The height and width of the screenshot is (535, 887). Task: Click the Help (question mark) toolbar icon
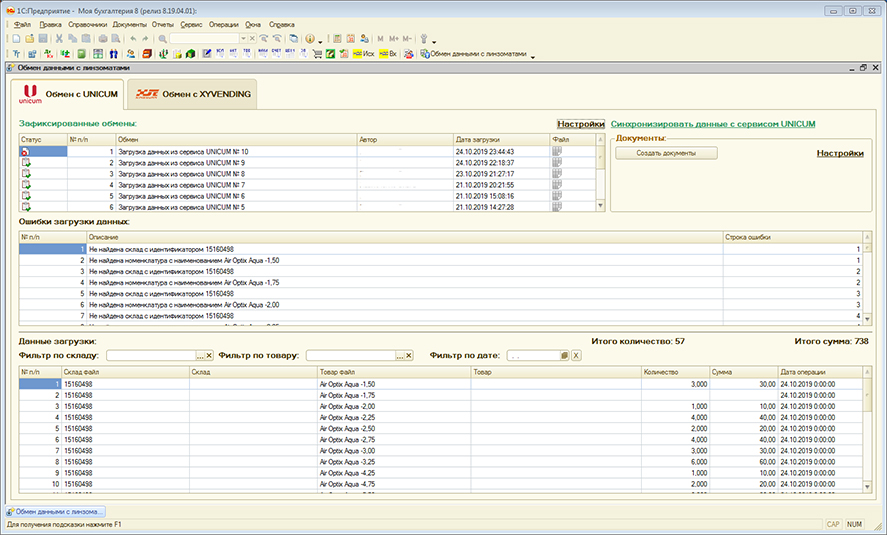[309, 38]
